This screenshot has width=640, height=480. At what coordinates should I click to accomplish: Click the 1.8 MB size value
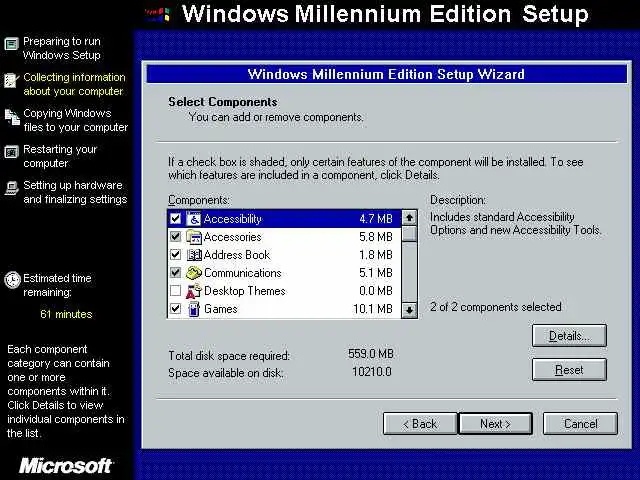(x=376, y=255)
